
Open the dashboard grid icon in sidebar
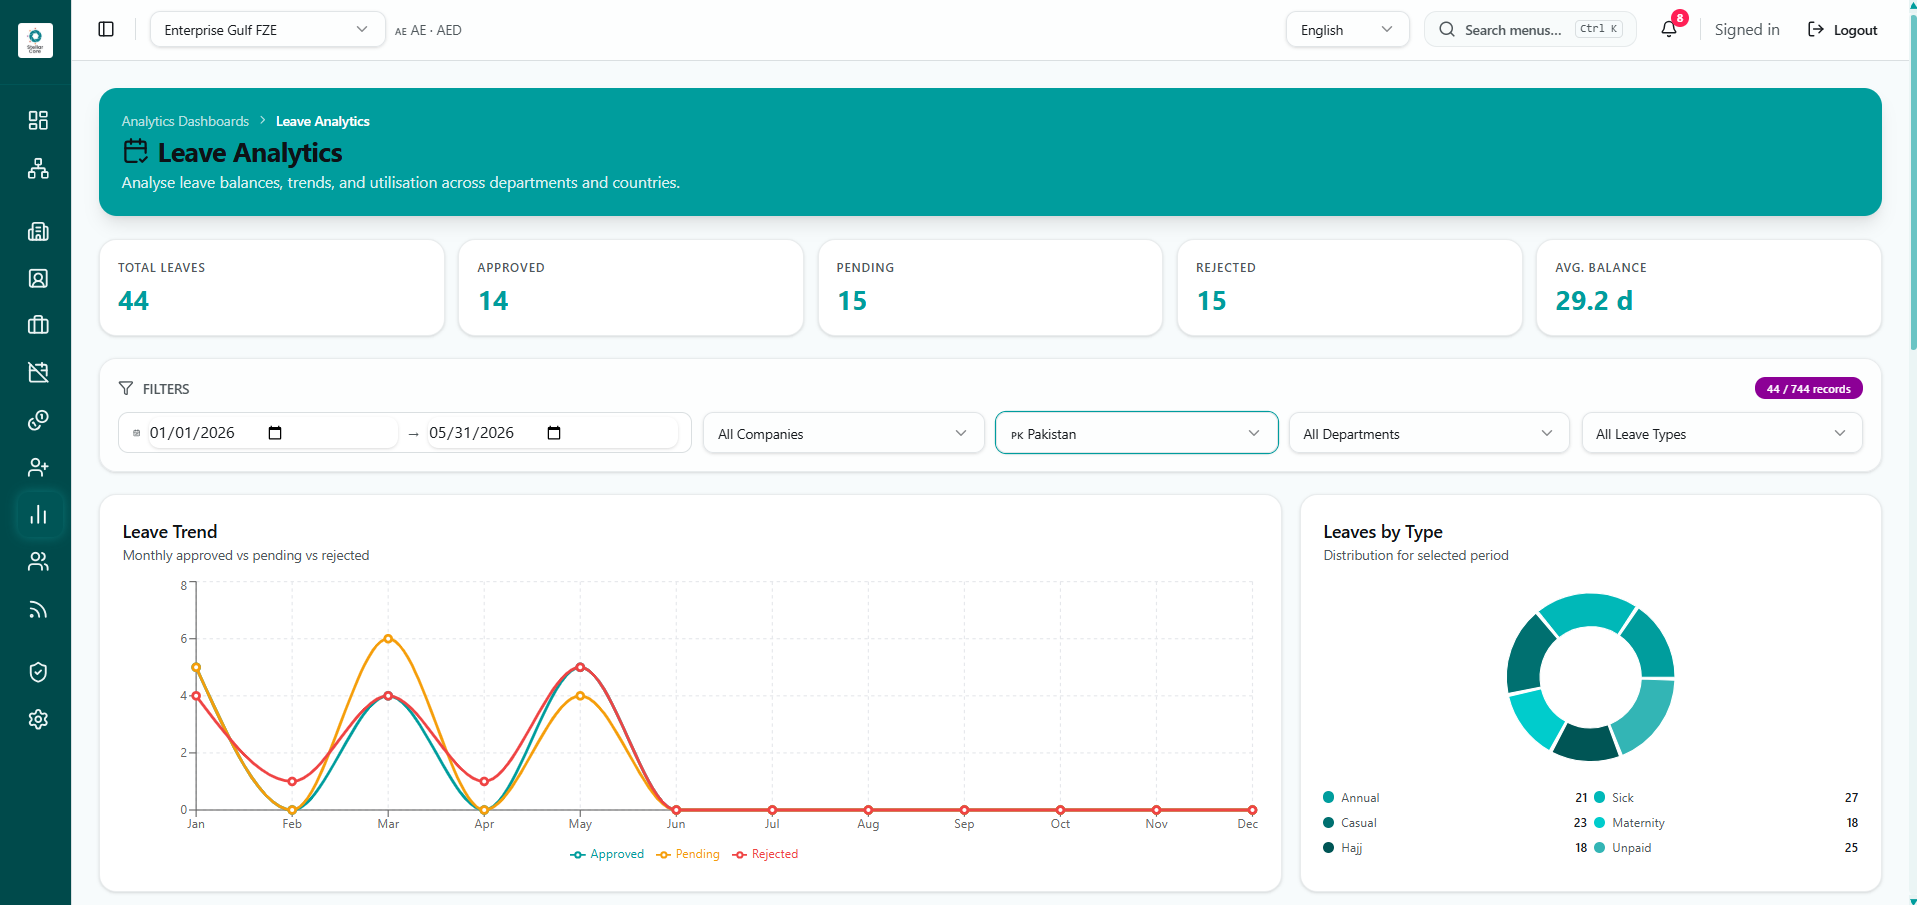[x=38, y=120]
